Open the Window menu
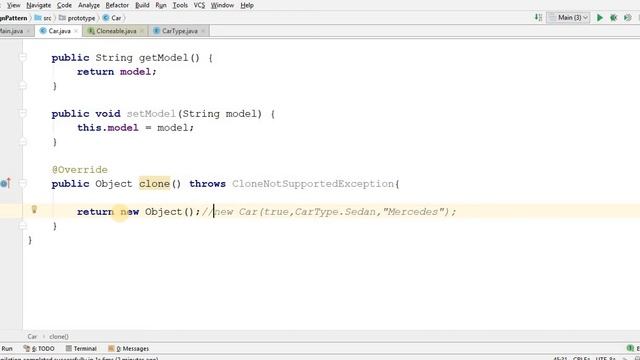Screen dimensions: 640x360 [x=222, y=5]
